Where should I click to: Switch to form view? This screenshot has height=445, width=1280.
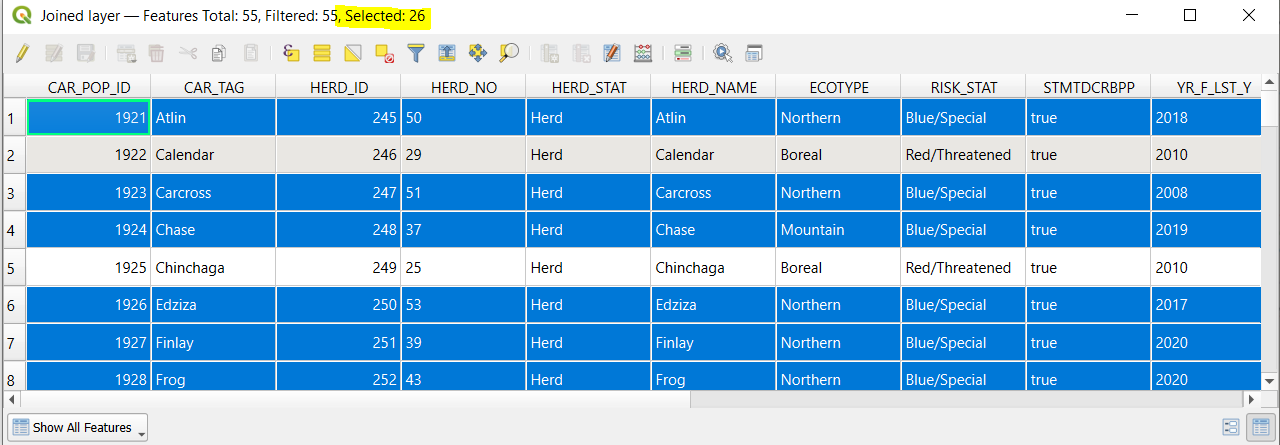point(1231,427)
